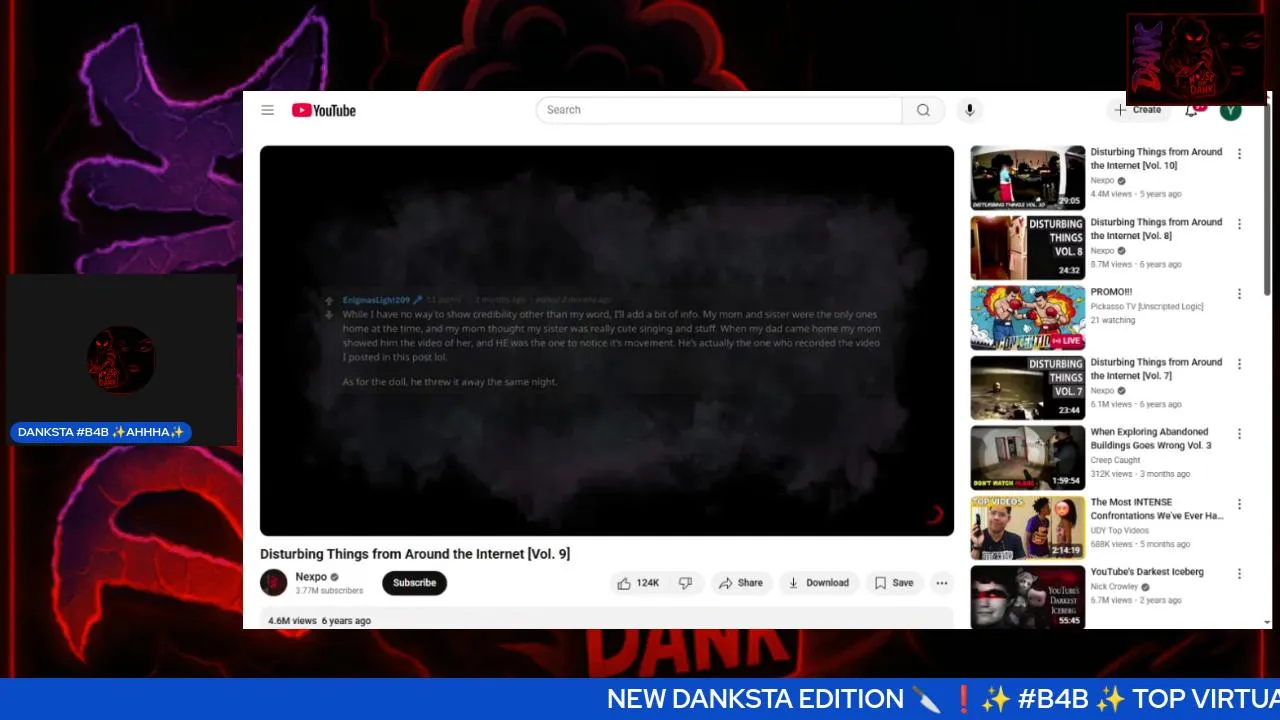Open the PROMO!!! live stream thumbnail
This screenshot has height=720, width=1280.
(x=1027, y=318)
